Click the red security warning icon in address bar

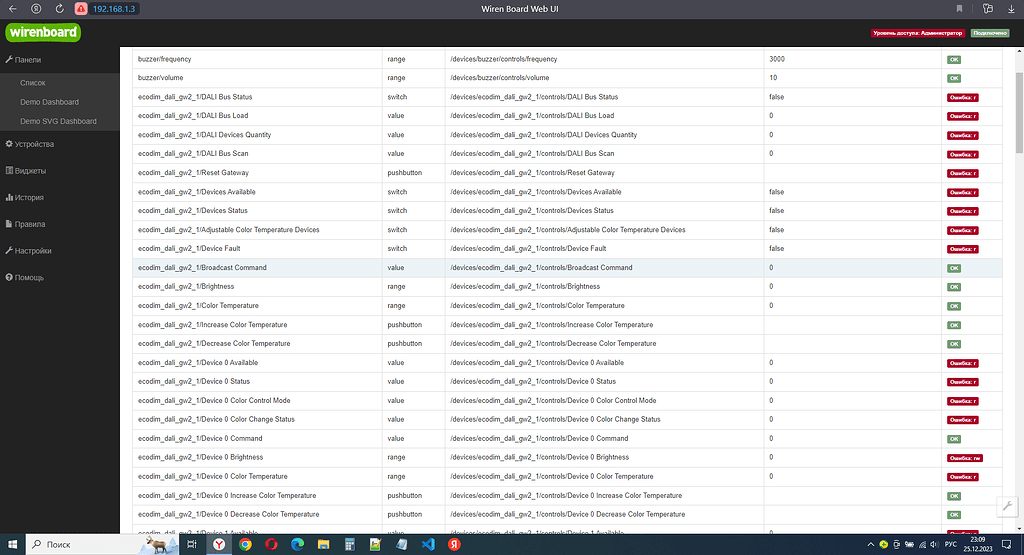click(x=81, y=8)
